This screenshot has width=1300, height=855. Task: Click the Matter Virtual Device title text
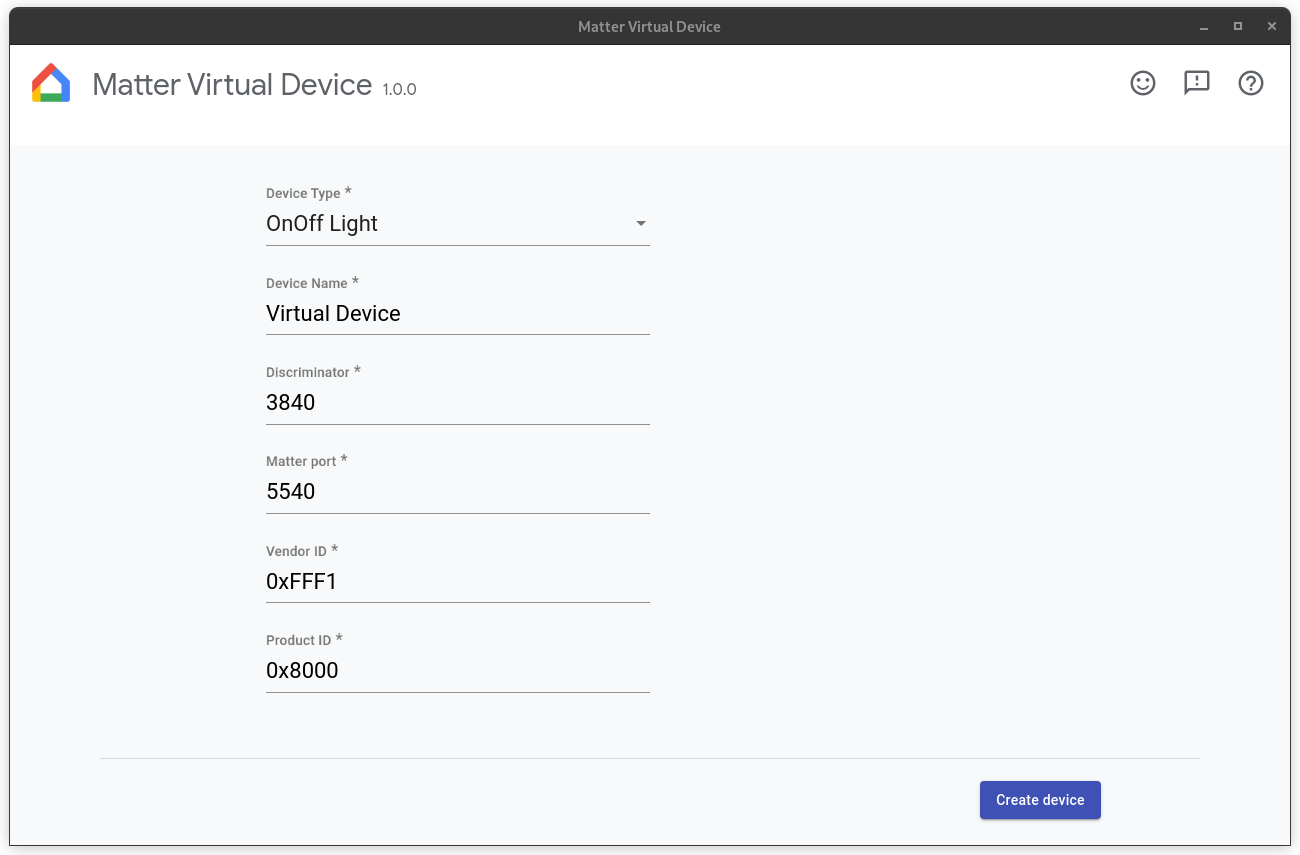pos(231,85)
